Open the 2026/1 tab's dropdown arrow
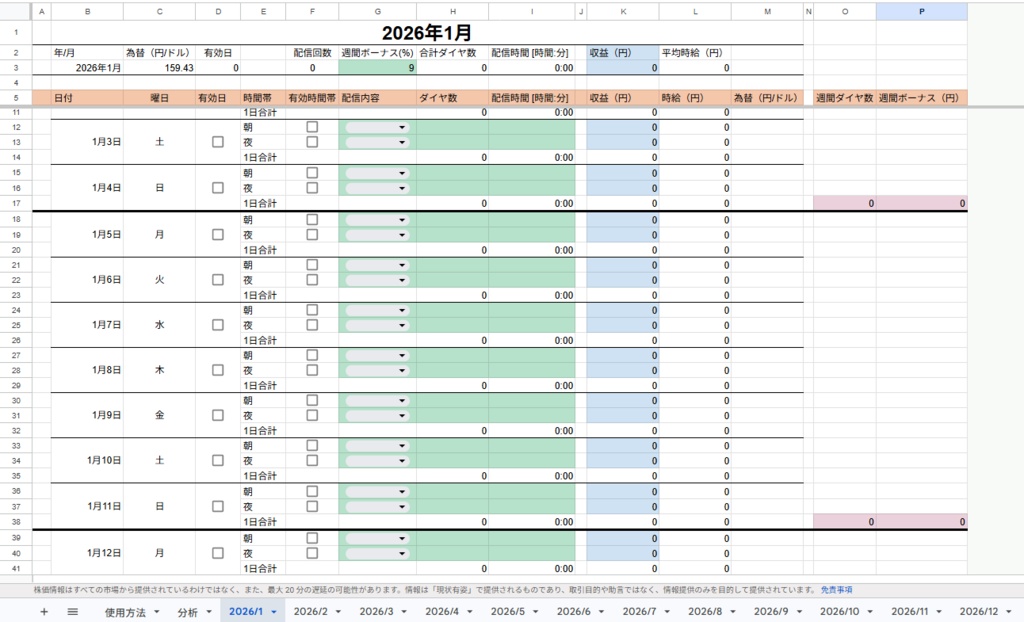This screenshot has width=1024, height=622. [x=274, y=612]
